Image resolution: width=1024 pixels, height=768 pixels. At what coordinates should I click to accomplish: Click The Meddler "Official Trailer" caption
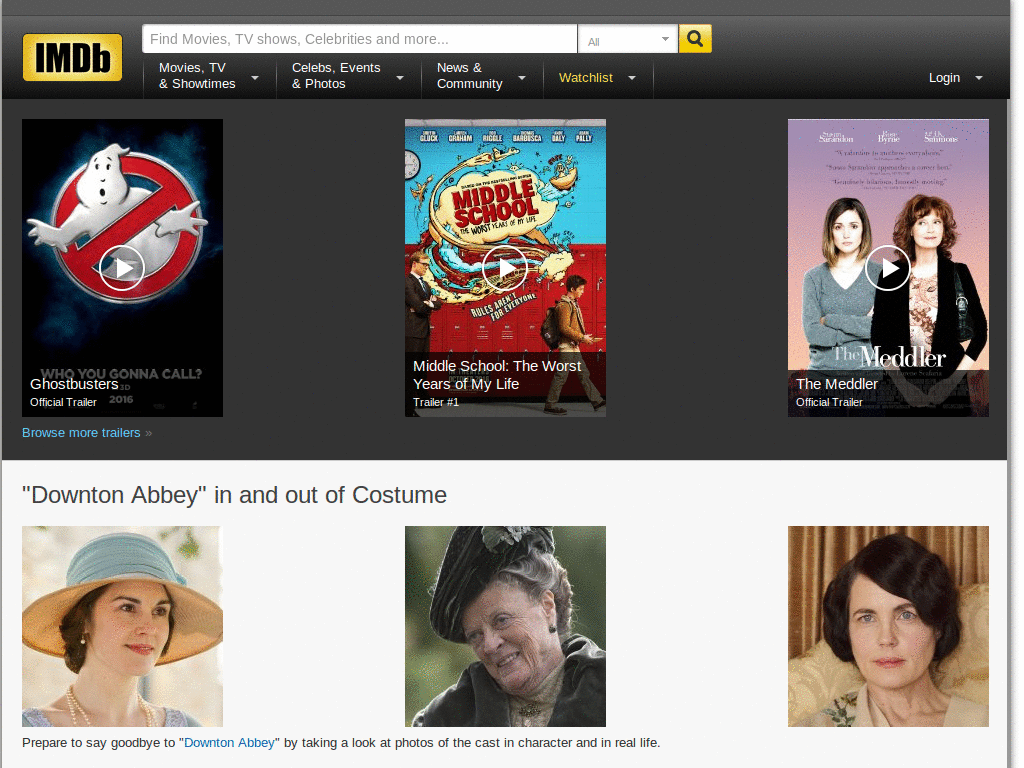tap(829, 402)
